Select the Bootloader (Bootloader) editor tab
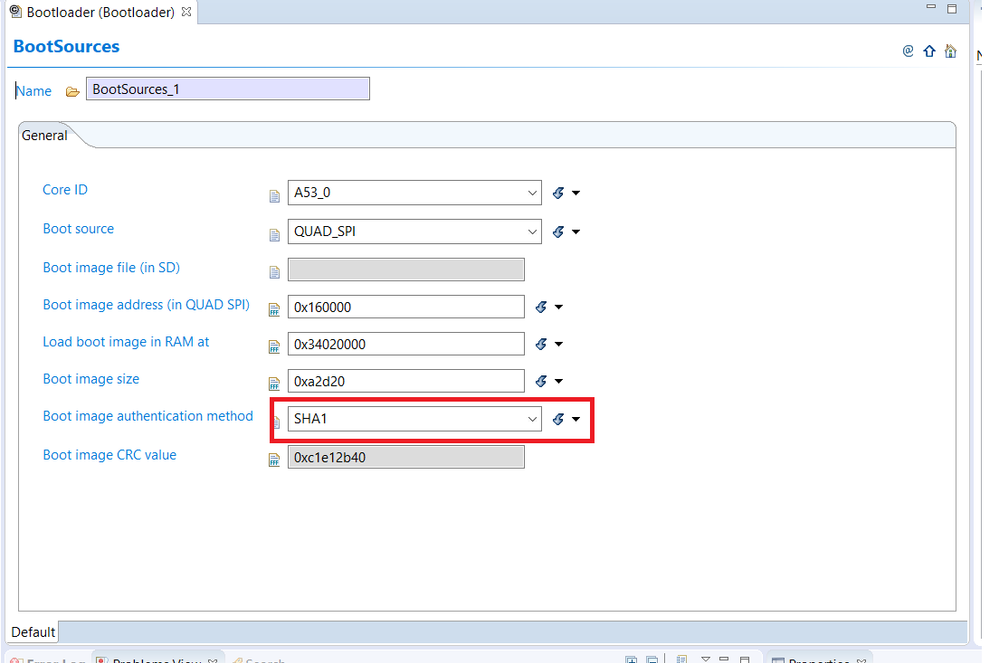The image size is (999, 663). (101, 12)
